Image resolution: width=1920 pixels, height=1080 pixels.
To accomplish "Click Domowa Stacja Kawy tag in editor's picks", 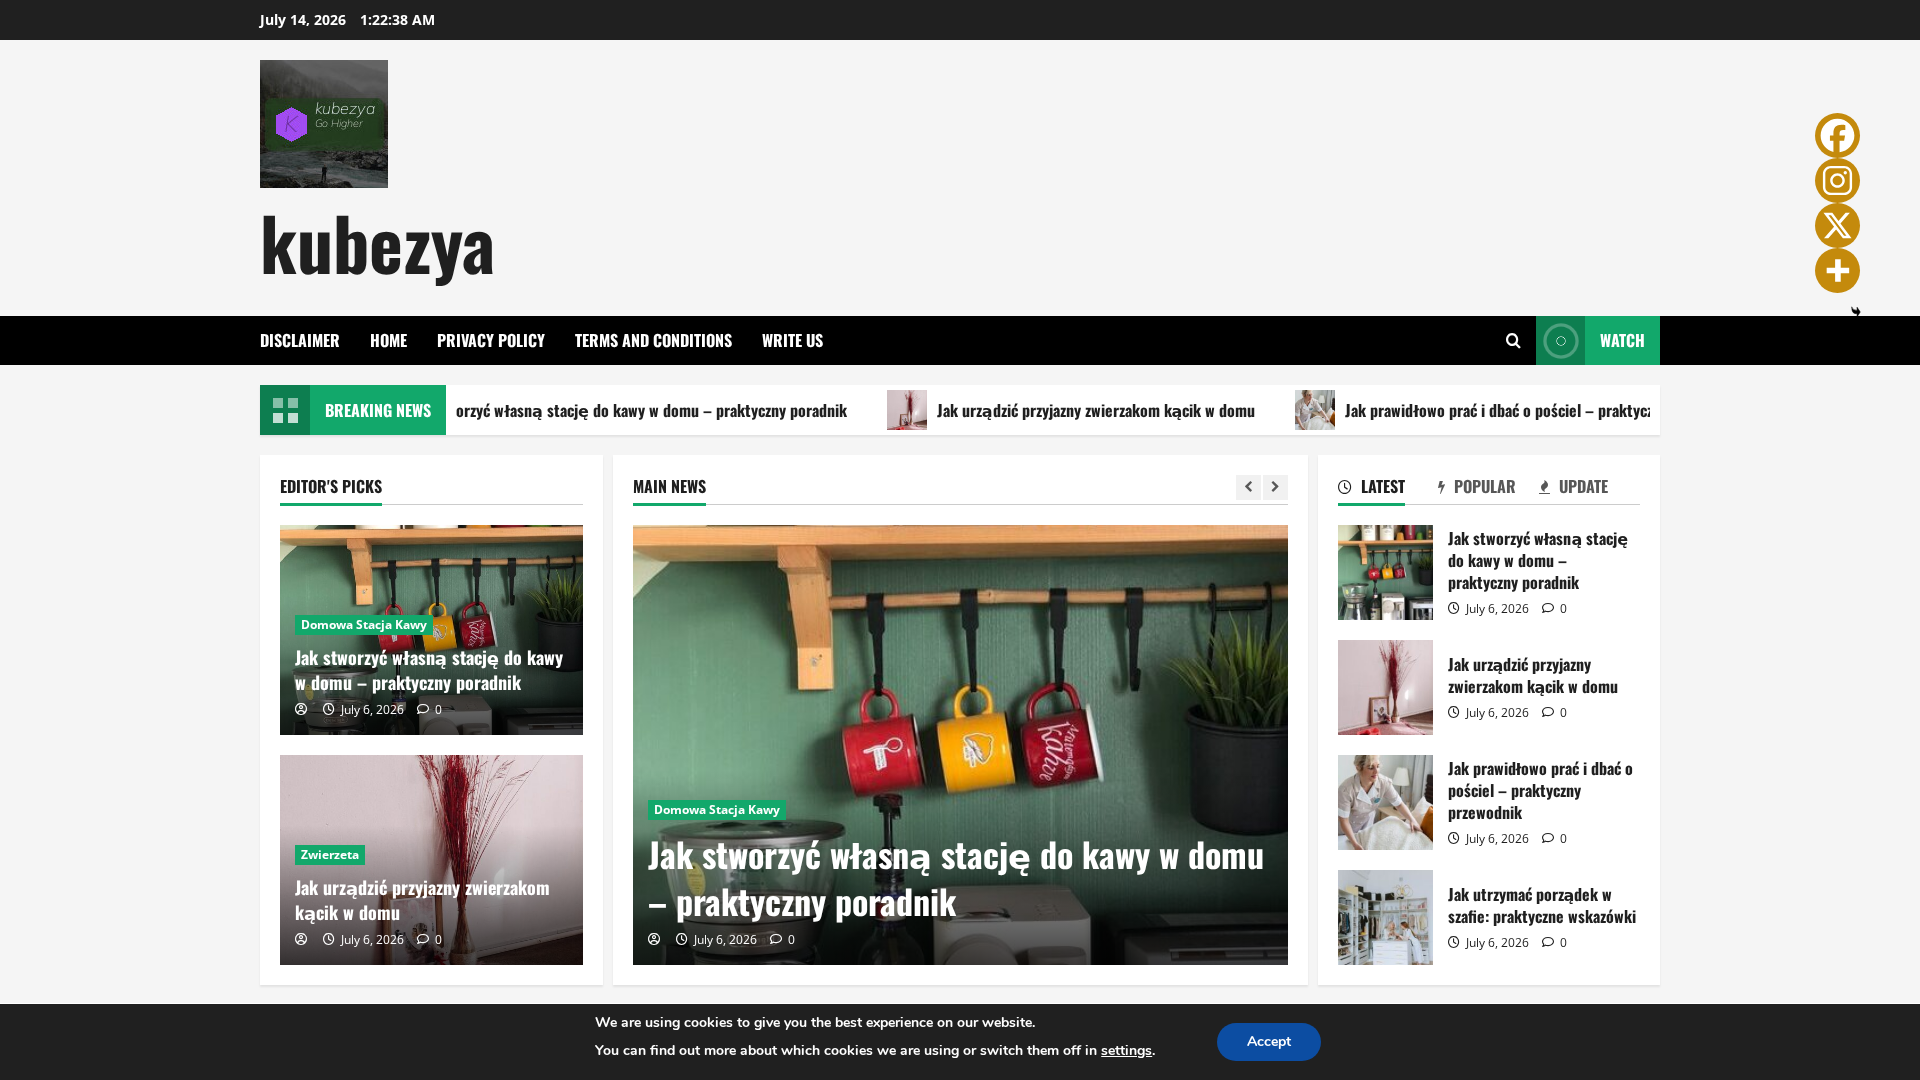I will (364, 625).
